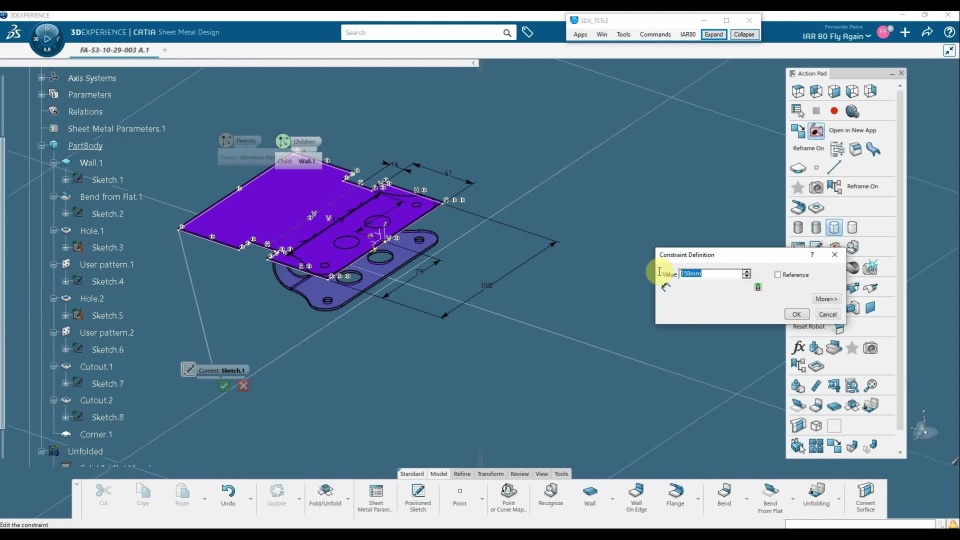Image resolution: width=960 pixels, height=540 pixels.
Task: Select the Wall On Edge tool
Action: 636,498
